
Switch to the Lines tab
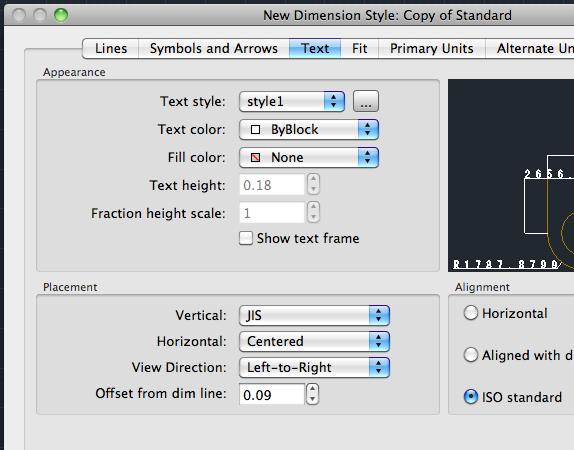tap(111, 48)
